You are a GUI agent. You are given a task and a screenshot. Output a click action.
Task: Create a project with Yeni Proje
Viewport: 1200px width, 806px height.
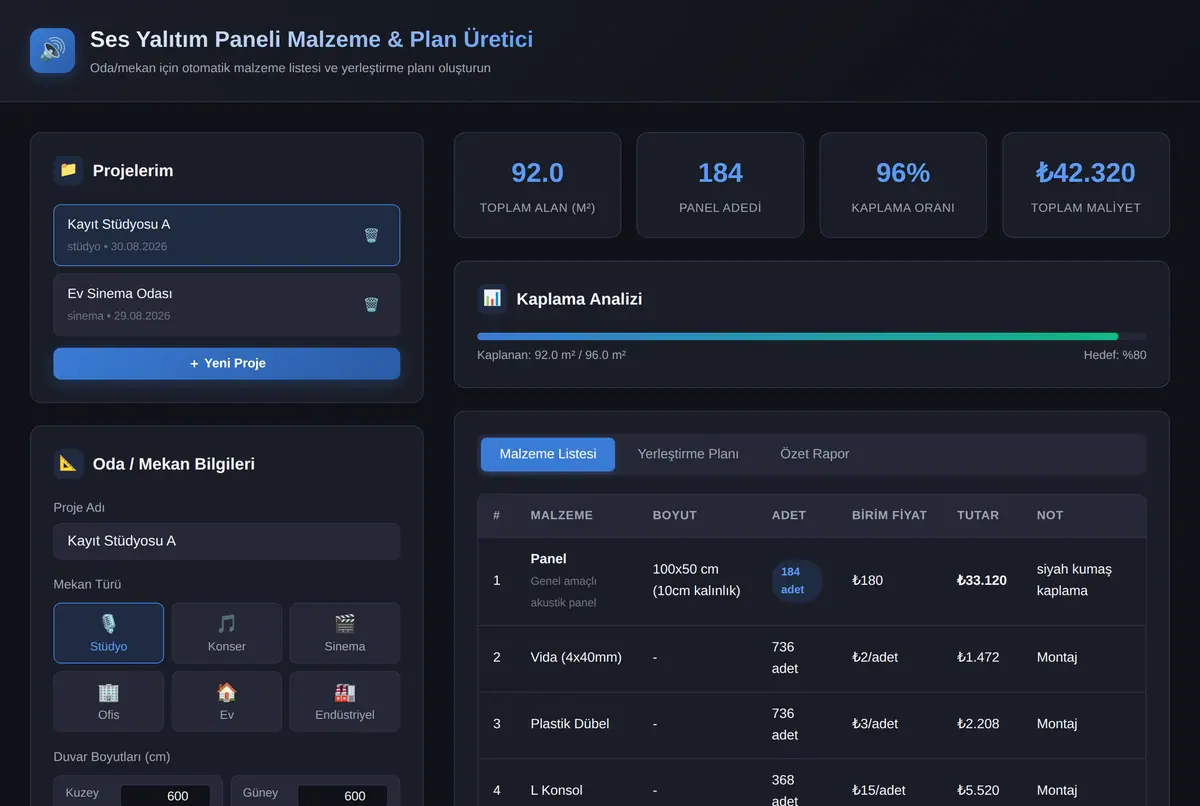[x=227, y=363]
